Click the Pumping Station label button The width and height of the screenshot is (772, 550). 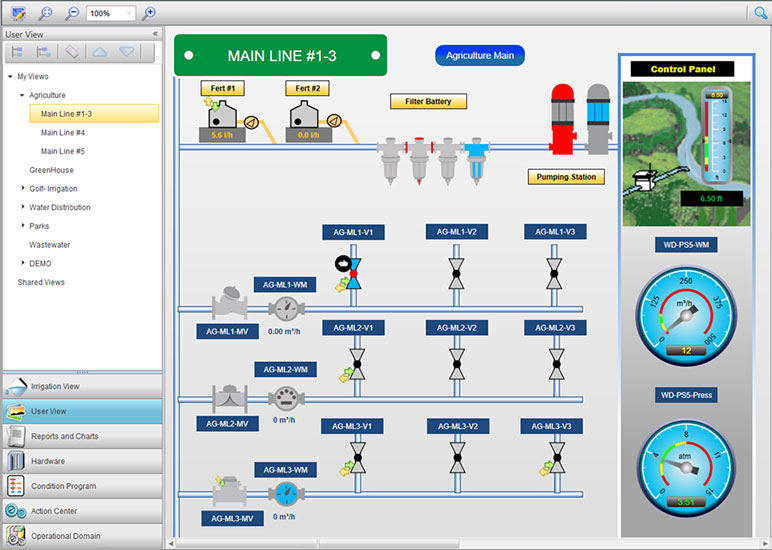click(x=566, y=177)
